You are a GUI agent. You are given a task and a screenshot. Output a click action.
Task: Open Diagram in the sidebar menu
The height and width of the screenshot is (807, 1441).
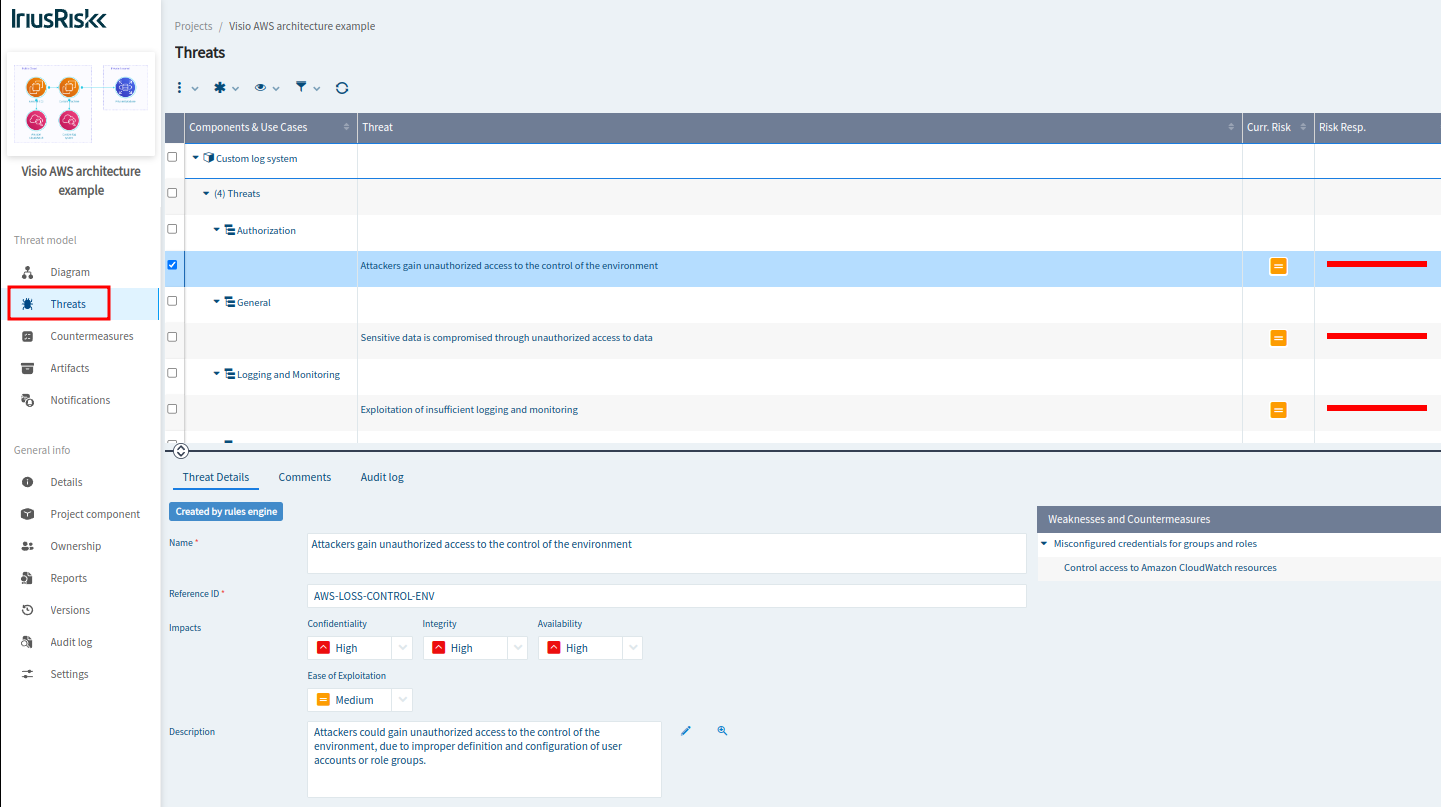[x=70, y=272]
